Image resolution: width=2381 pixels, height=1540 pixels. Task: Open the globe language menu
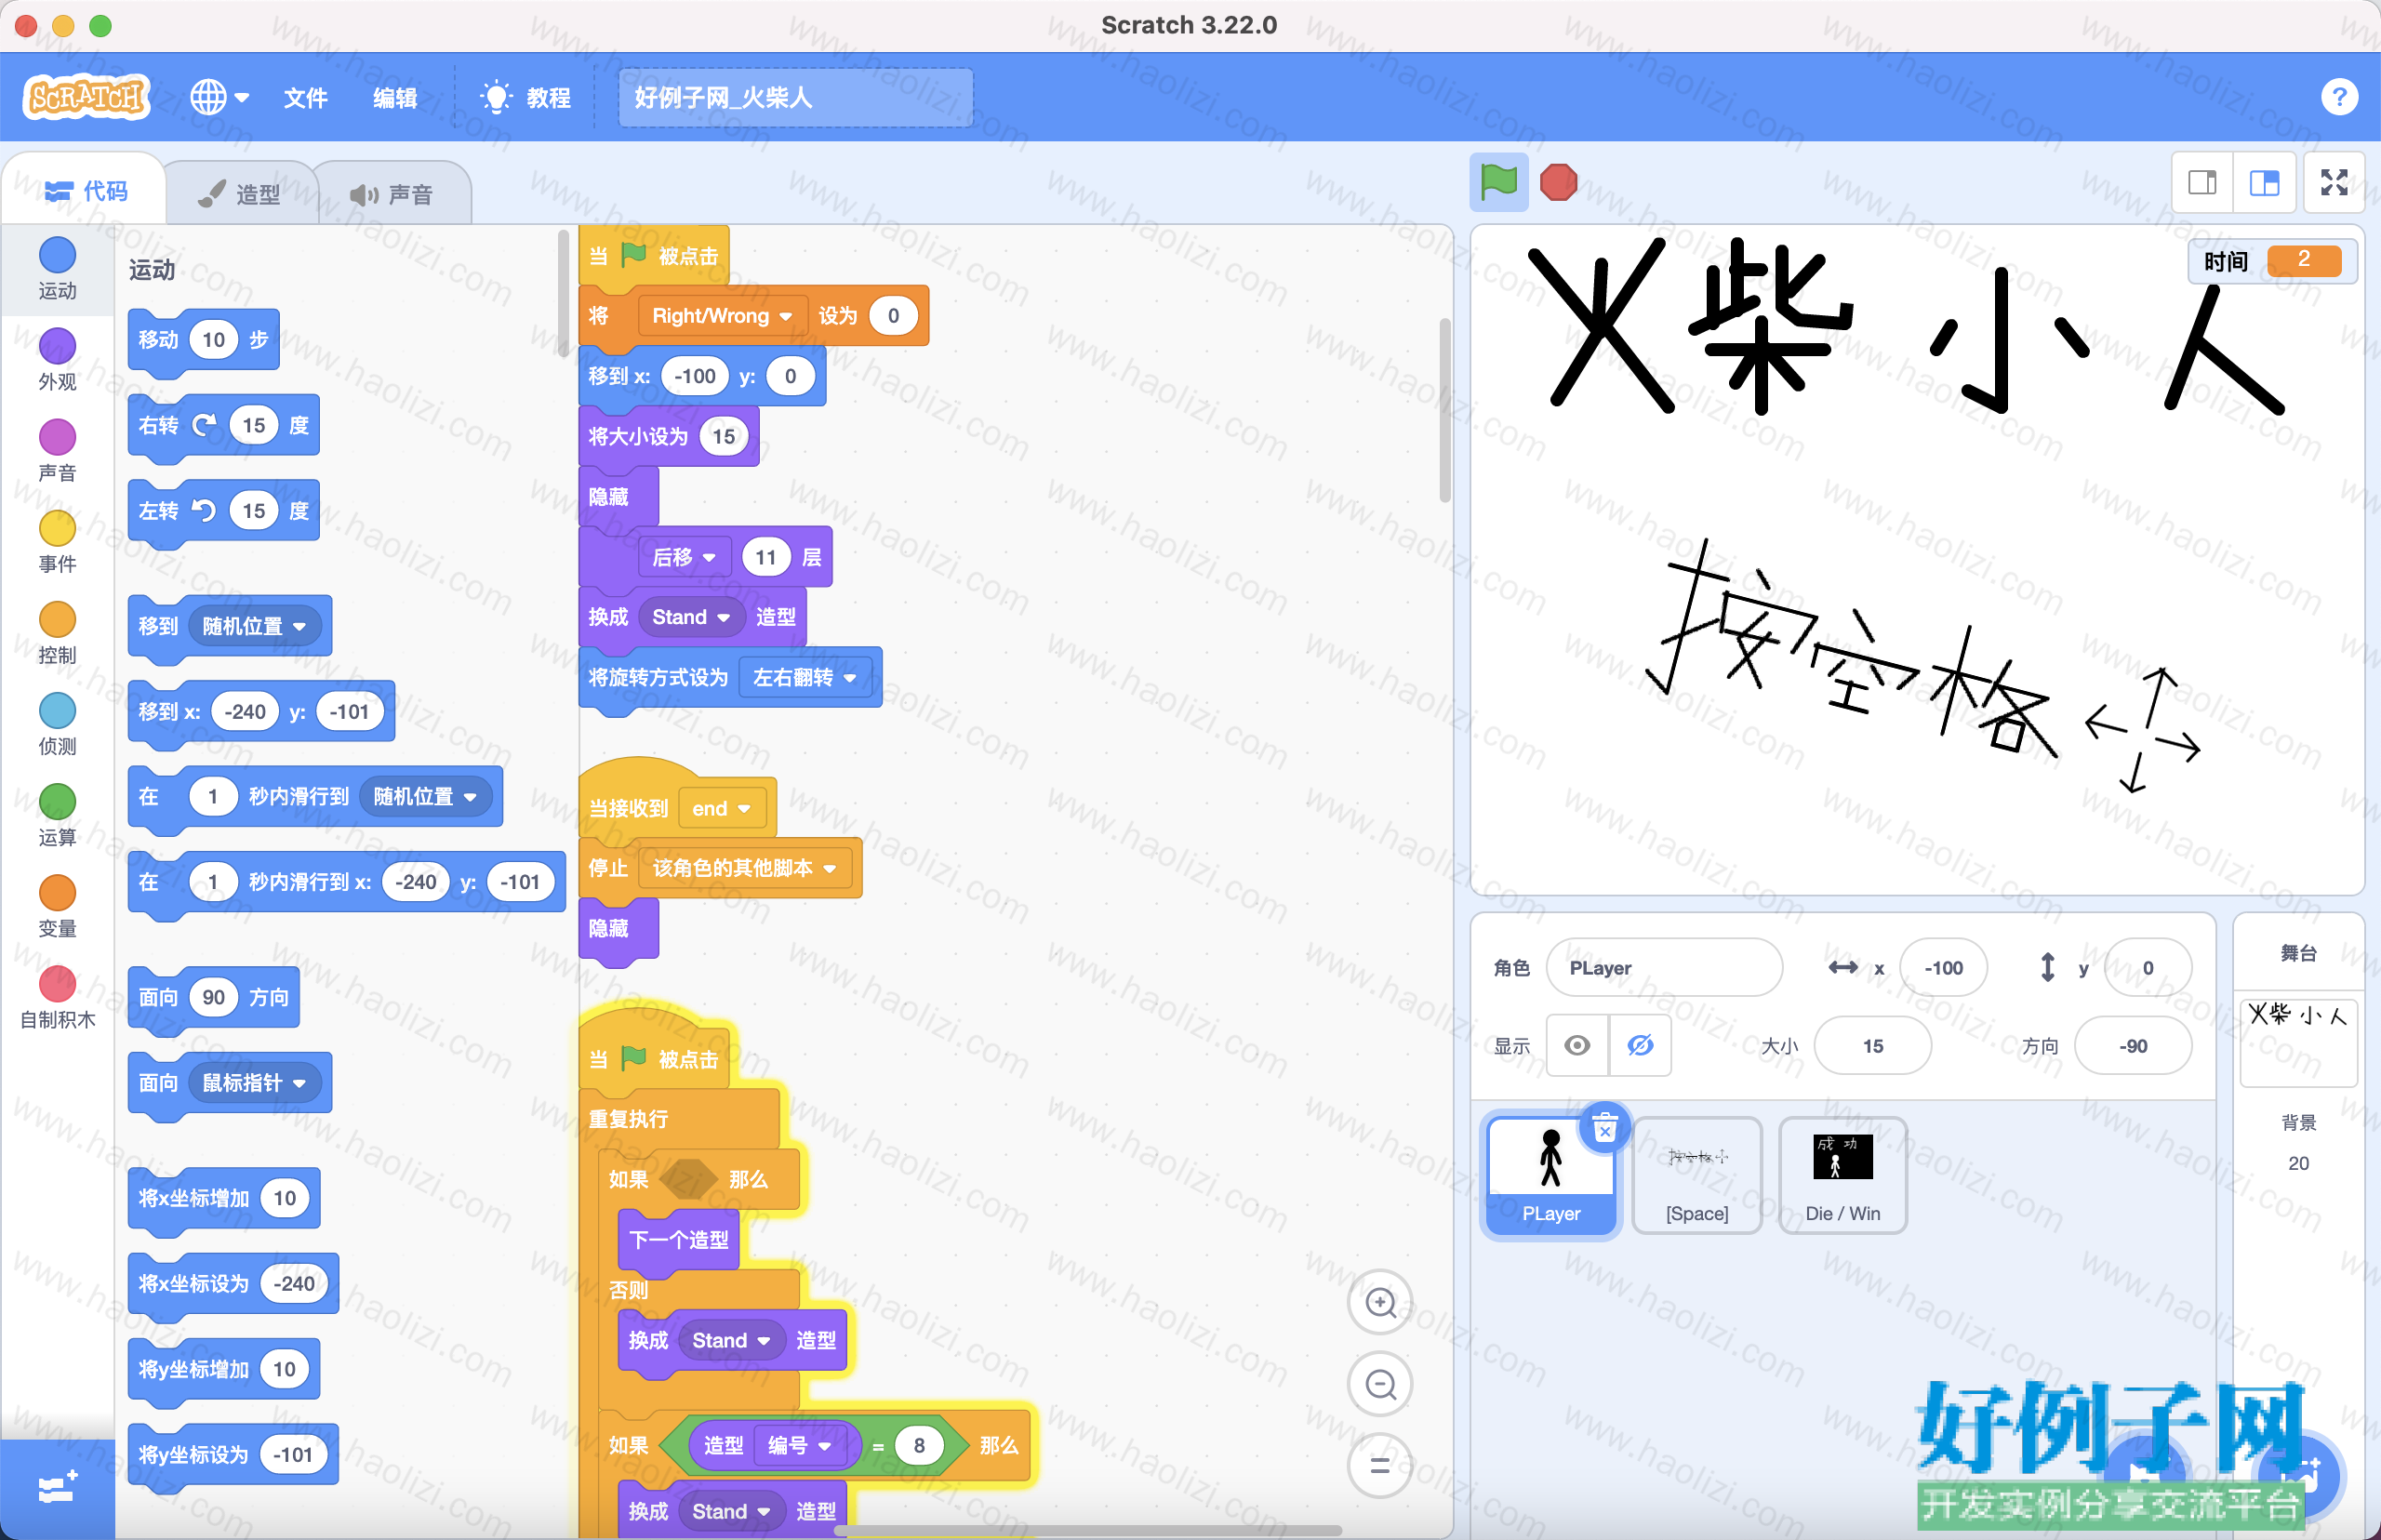[219, 97]
